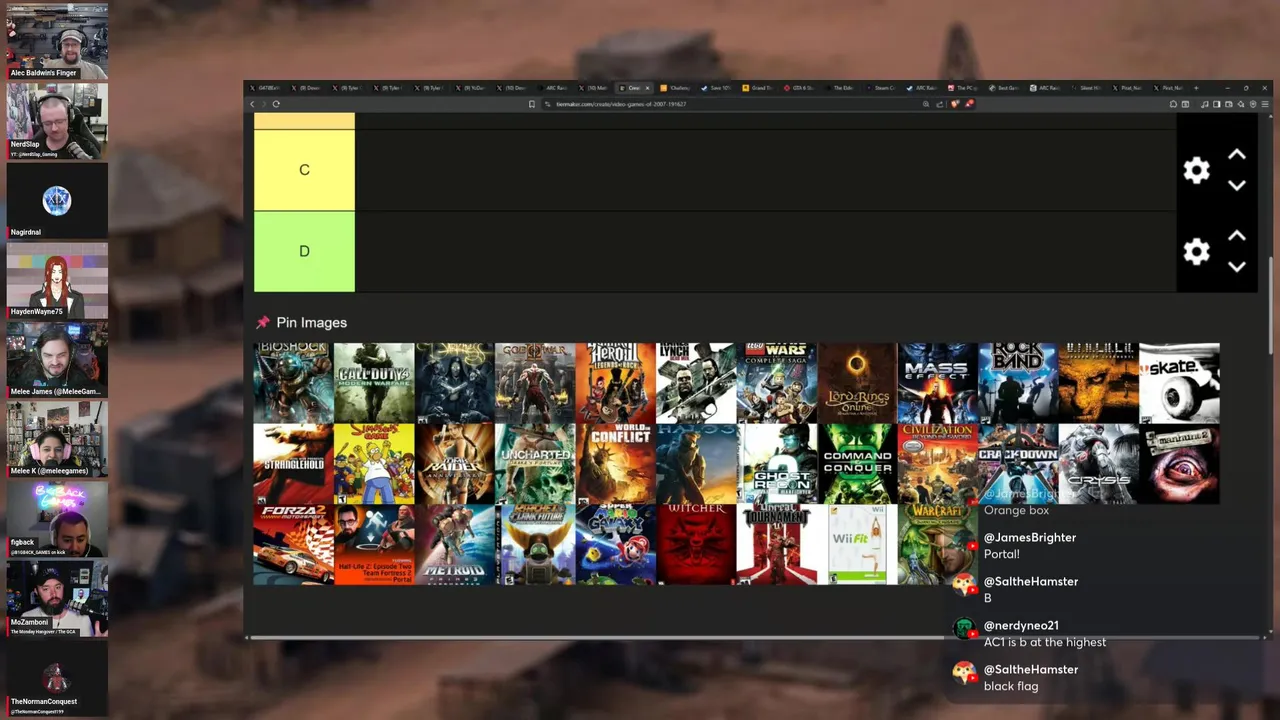Select the NerdSlap webcam tile
Viewport: 1280px width, 720px height.
click(x=57, y=121)
